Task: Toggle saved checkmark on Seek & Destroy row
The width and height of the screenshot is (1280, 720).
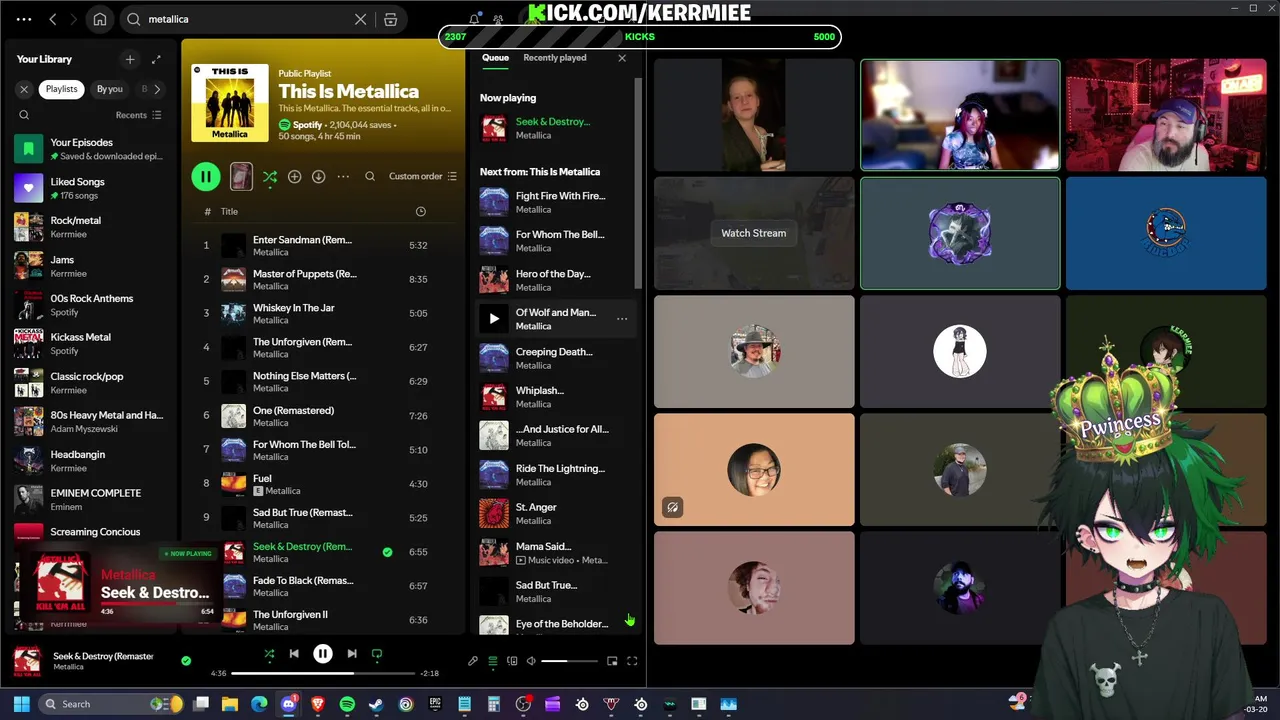Action: (x=387, y=552)
